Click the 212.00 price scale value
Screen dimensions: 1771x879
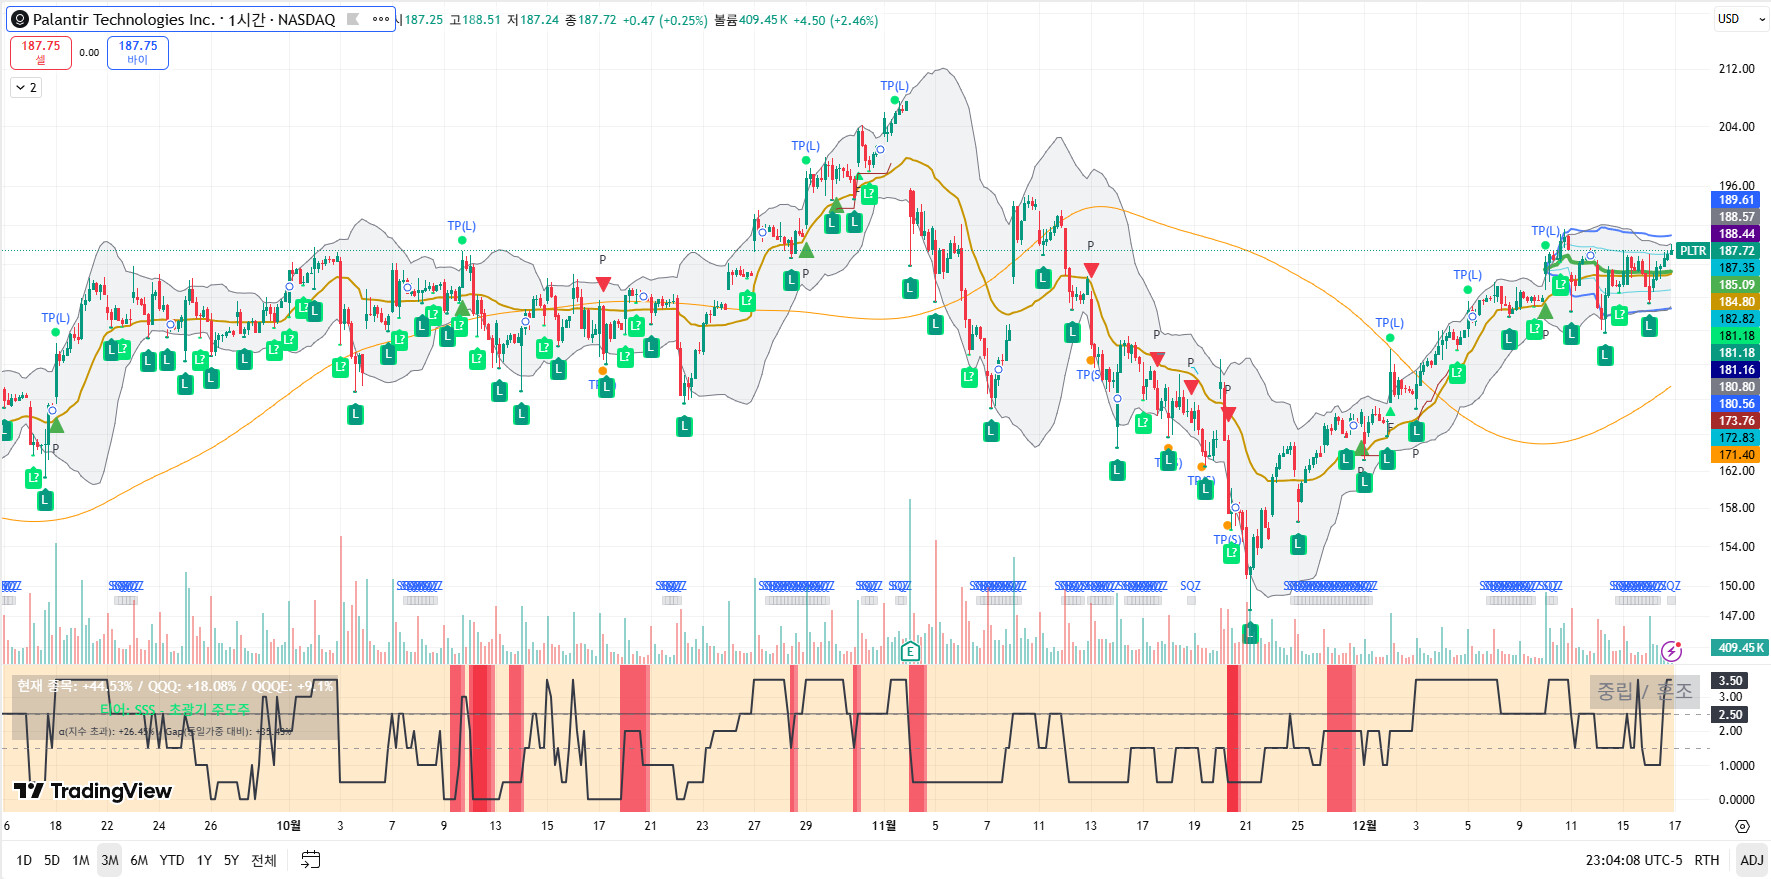click(x=1737, y=69)
